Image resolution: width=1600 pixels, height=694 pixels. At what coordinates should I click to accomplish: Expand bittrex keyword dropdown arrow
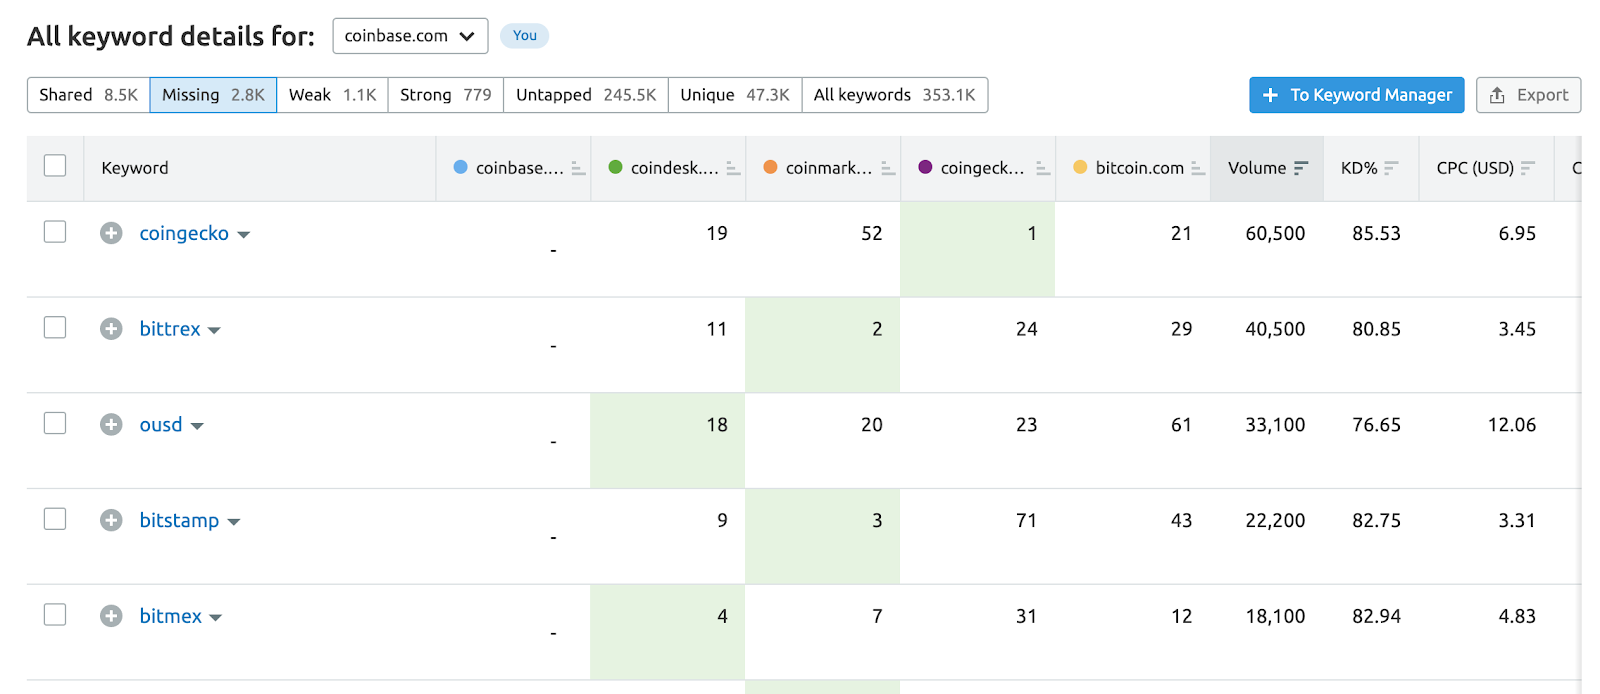(x=214, y=331)
